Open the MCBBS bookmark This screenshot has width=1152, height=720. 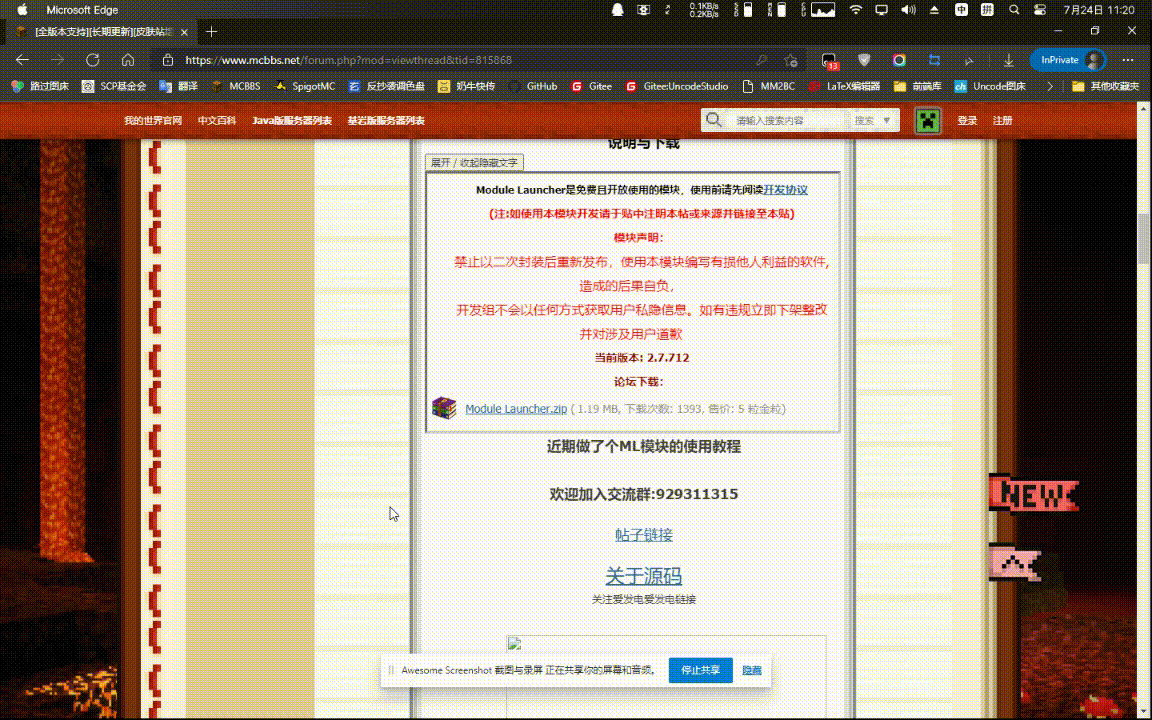(x=235, y=86)
